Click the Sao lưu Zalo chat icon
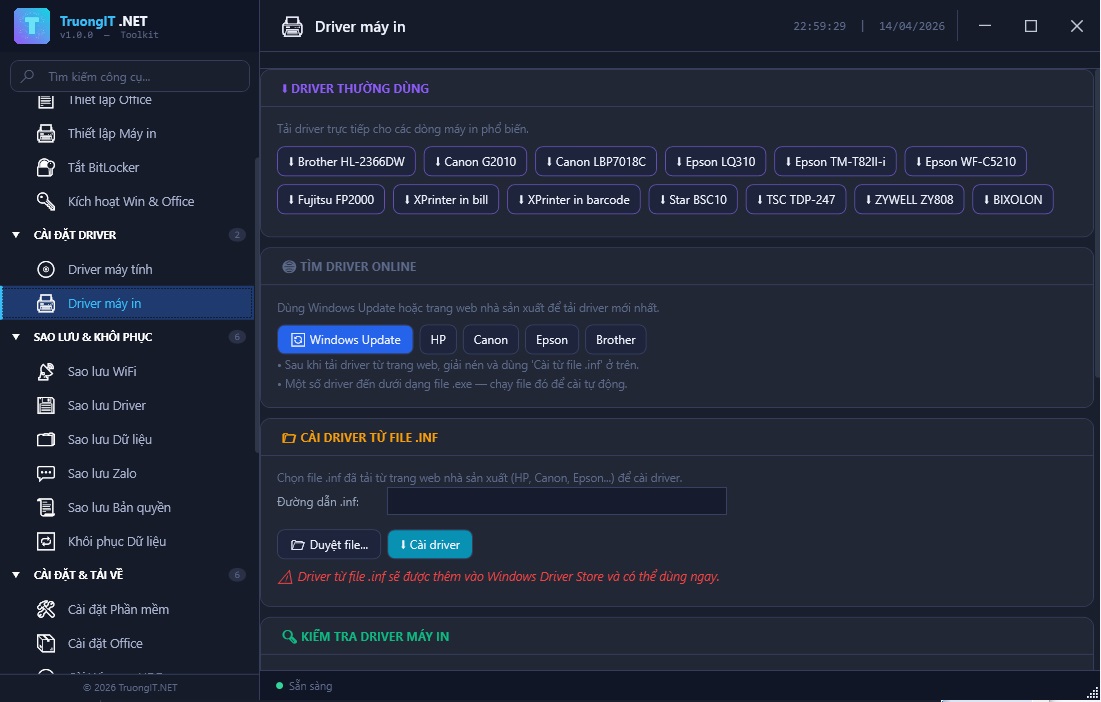 [x=46, y=473]
